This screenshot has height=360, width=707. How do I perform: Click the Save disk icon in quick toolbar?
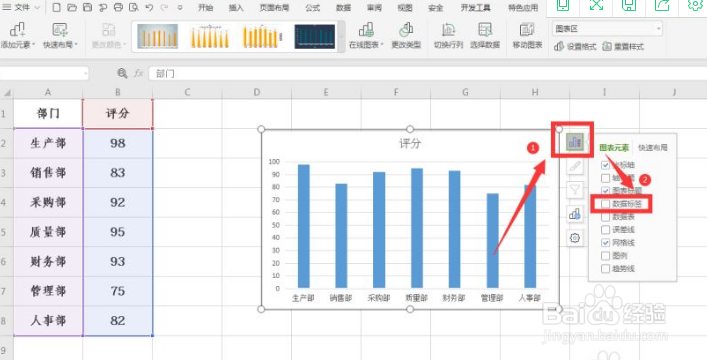coord(87,8)
